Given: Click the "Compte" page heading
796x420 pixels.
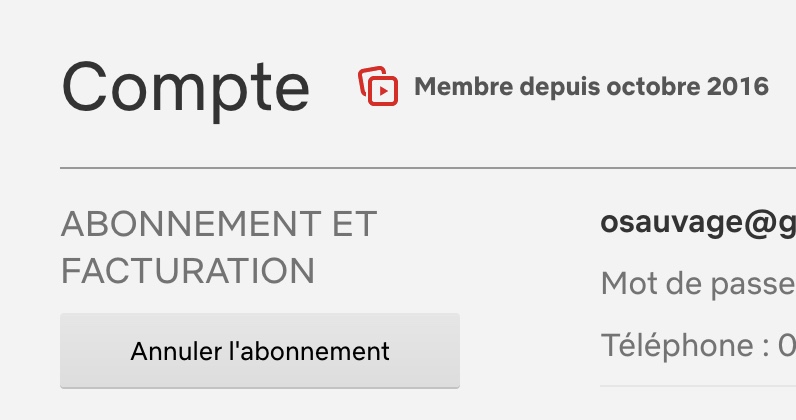Looking at the screenshot, I should click(186, 87).
